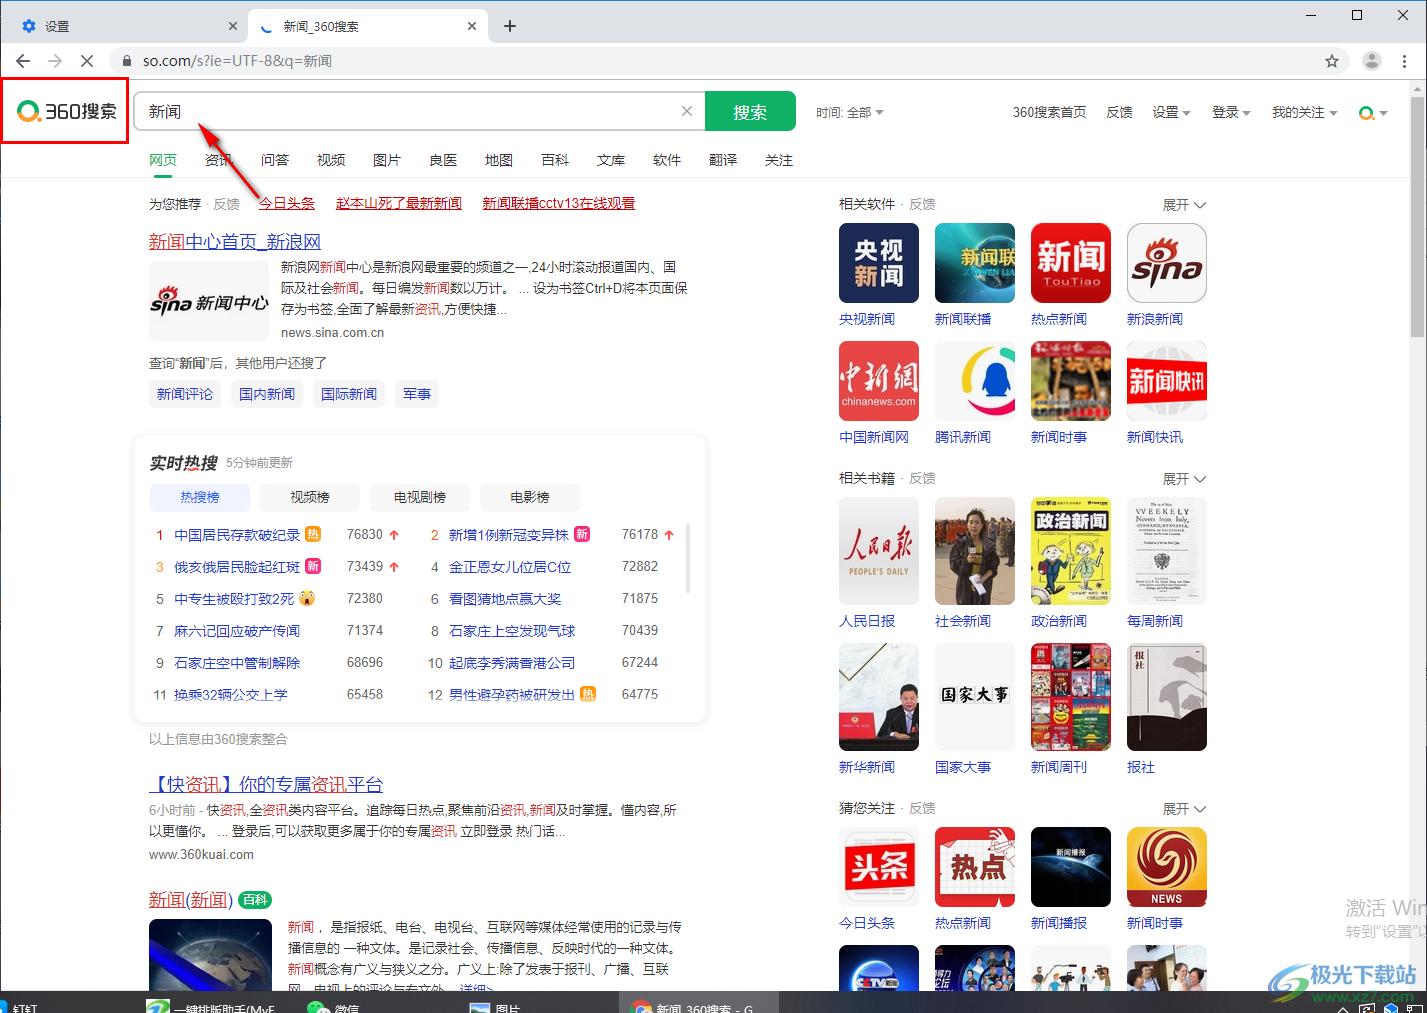The image size is (1427, 1013).
Task: Click the page vertical scrollbar
Action: click(x=1418, y=216)
